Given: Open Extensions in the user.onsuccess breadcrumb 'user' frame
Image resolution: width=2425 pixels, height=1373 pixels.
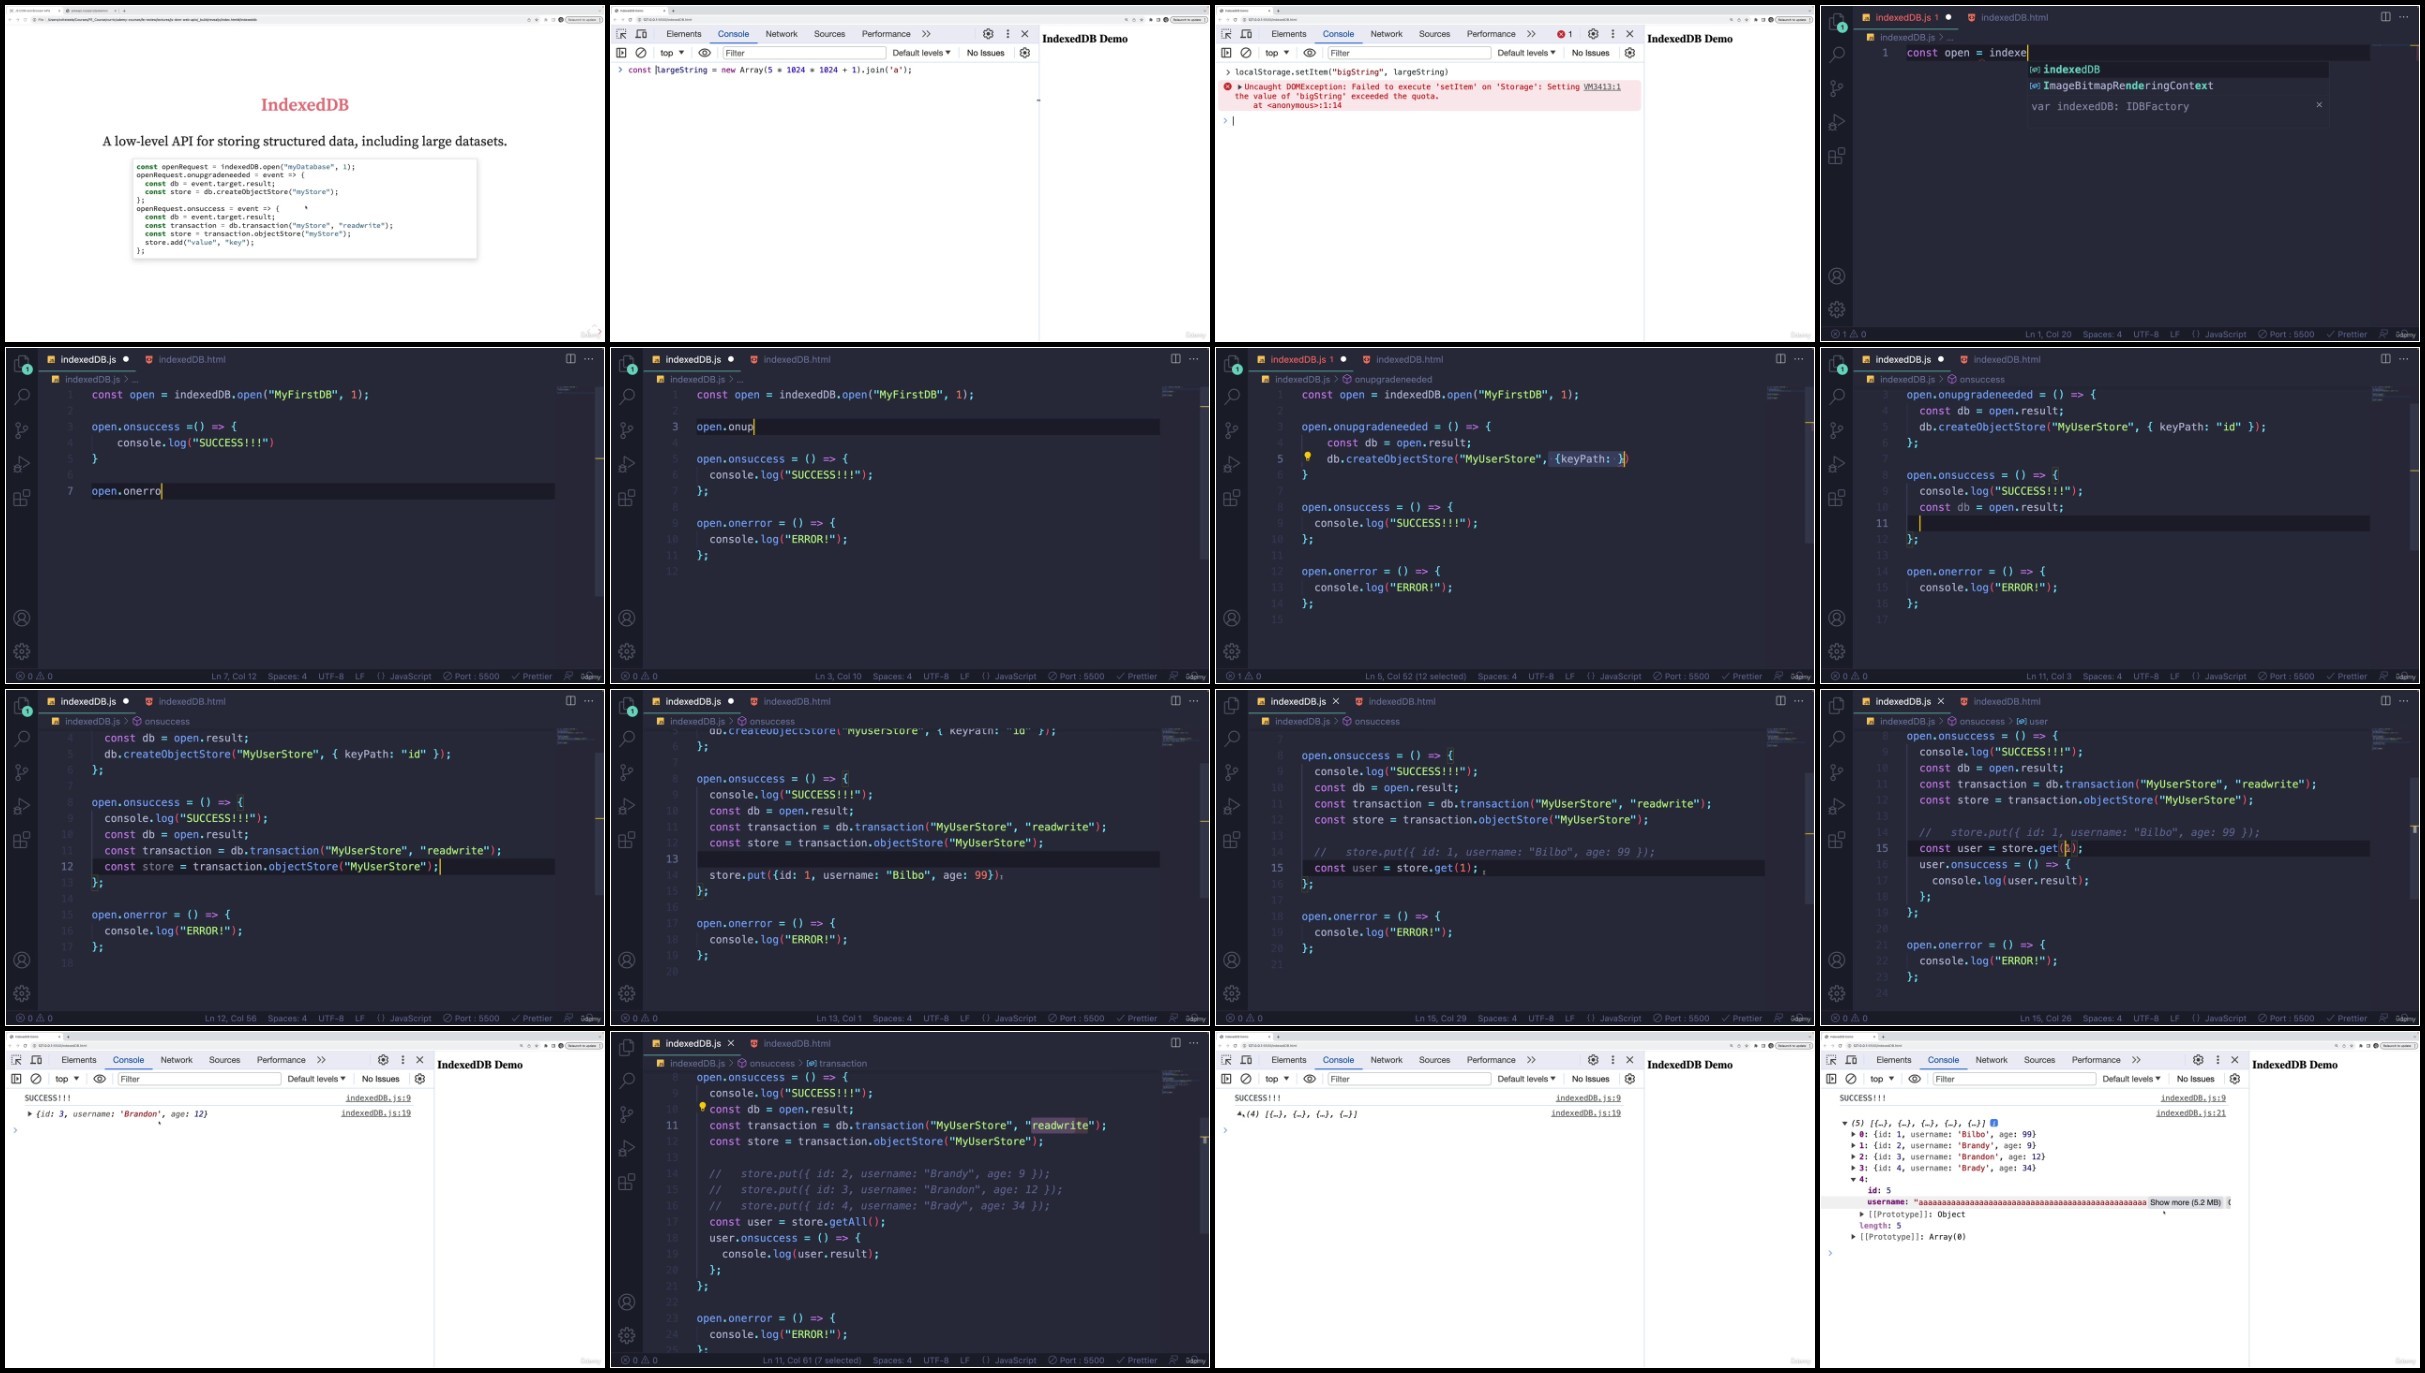Looking at the screenshot, I should [1837, 840].
